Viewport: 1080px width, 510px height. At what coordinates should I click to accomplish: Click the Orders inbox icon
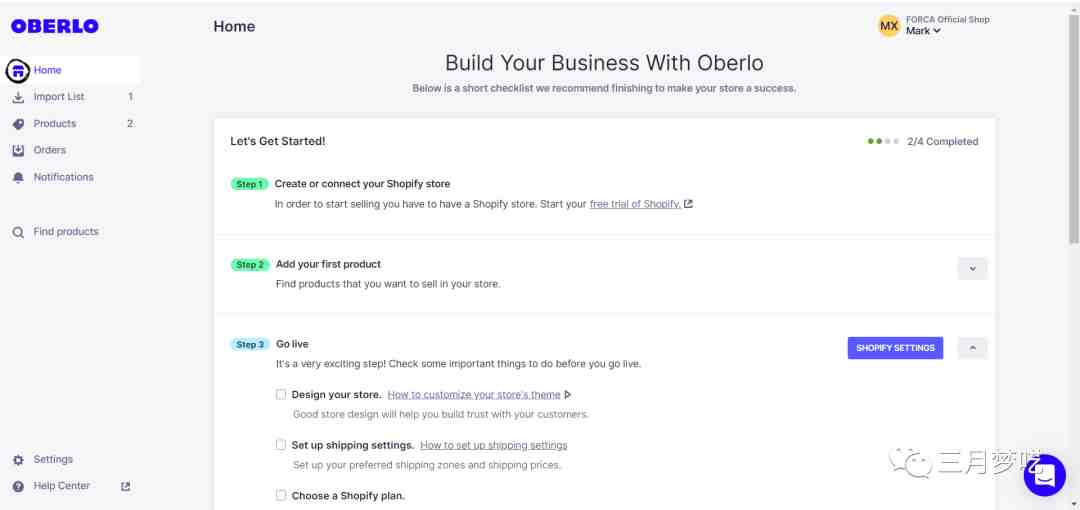pos(18,150)
